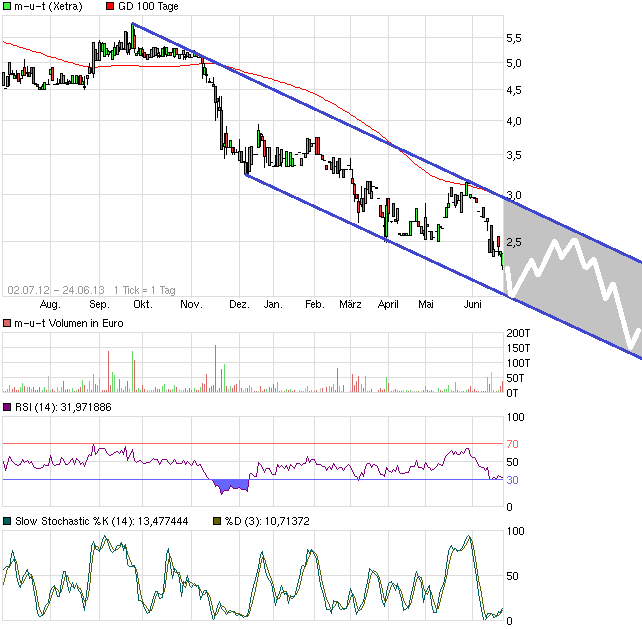Click the m-u-t Volumen legend square
This screenshot has width=642, height=629.
(8, 323)
